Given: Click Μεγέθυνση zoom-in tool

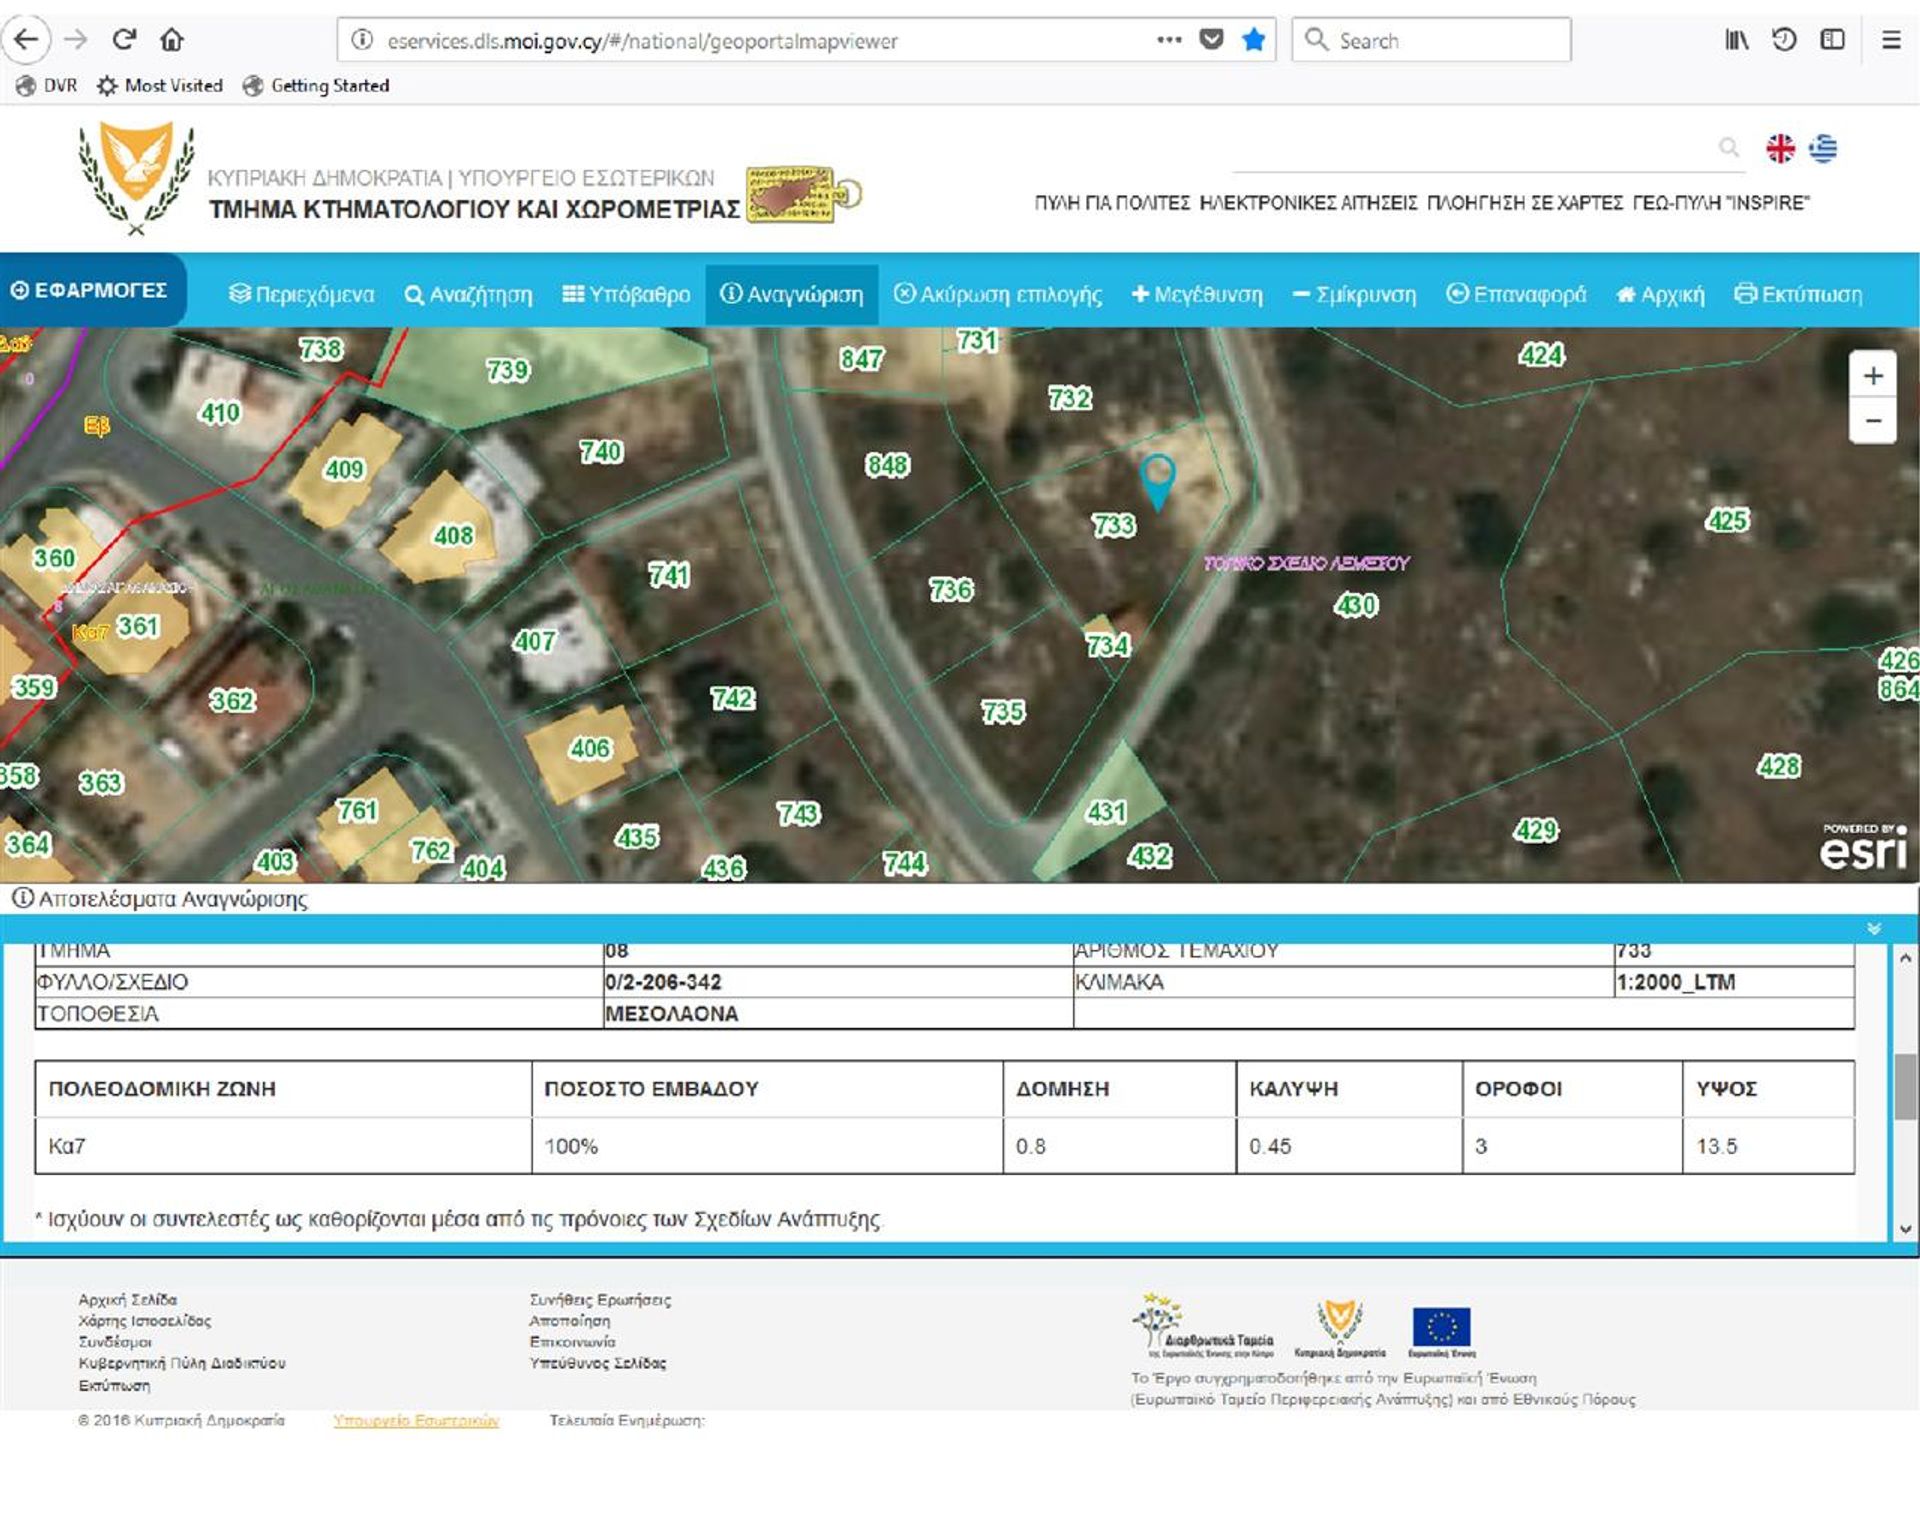Looking at the screenshot, I should pyautogui.click(x=1197, y=294).
